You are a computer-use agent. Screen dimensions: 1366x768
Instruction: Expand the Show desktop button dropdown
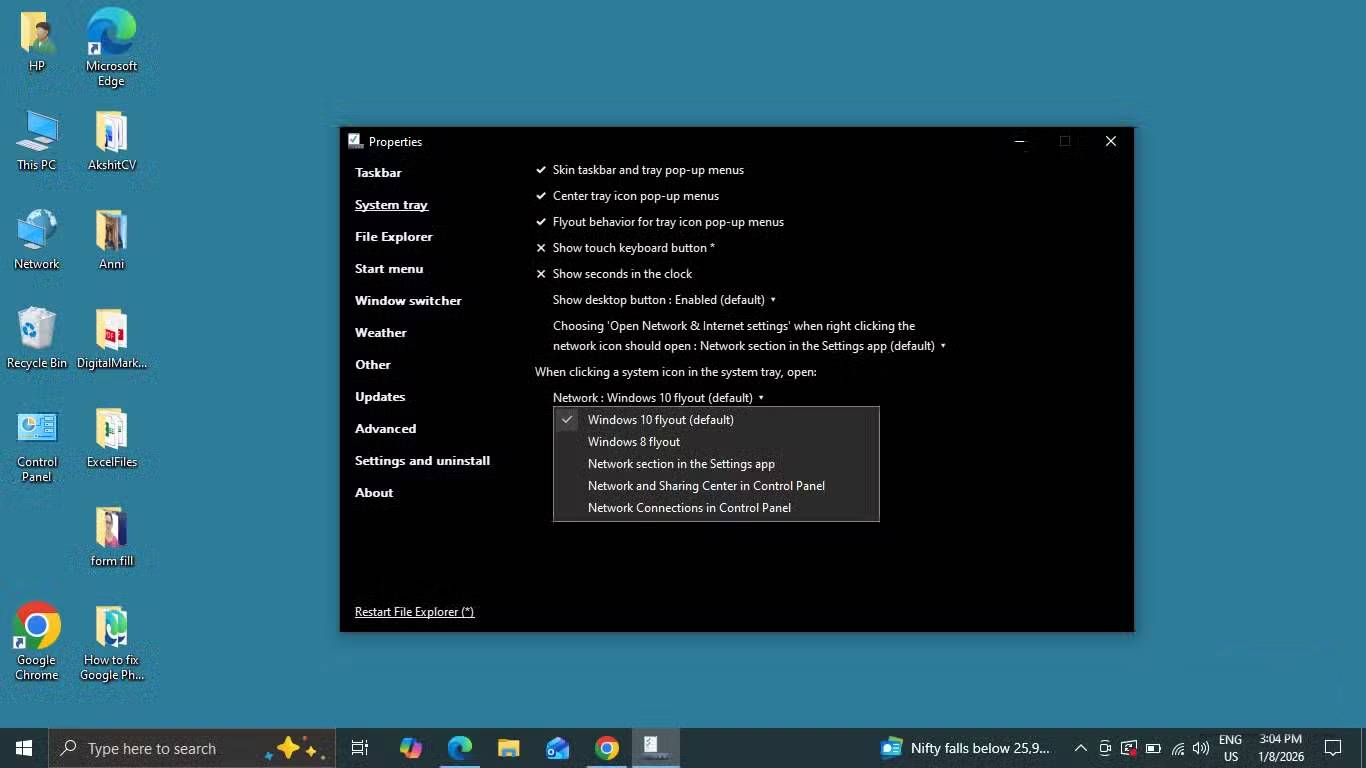[664, 300]
